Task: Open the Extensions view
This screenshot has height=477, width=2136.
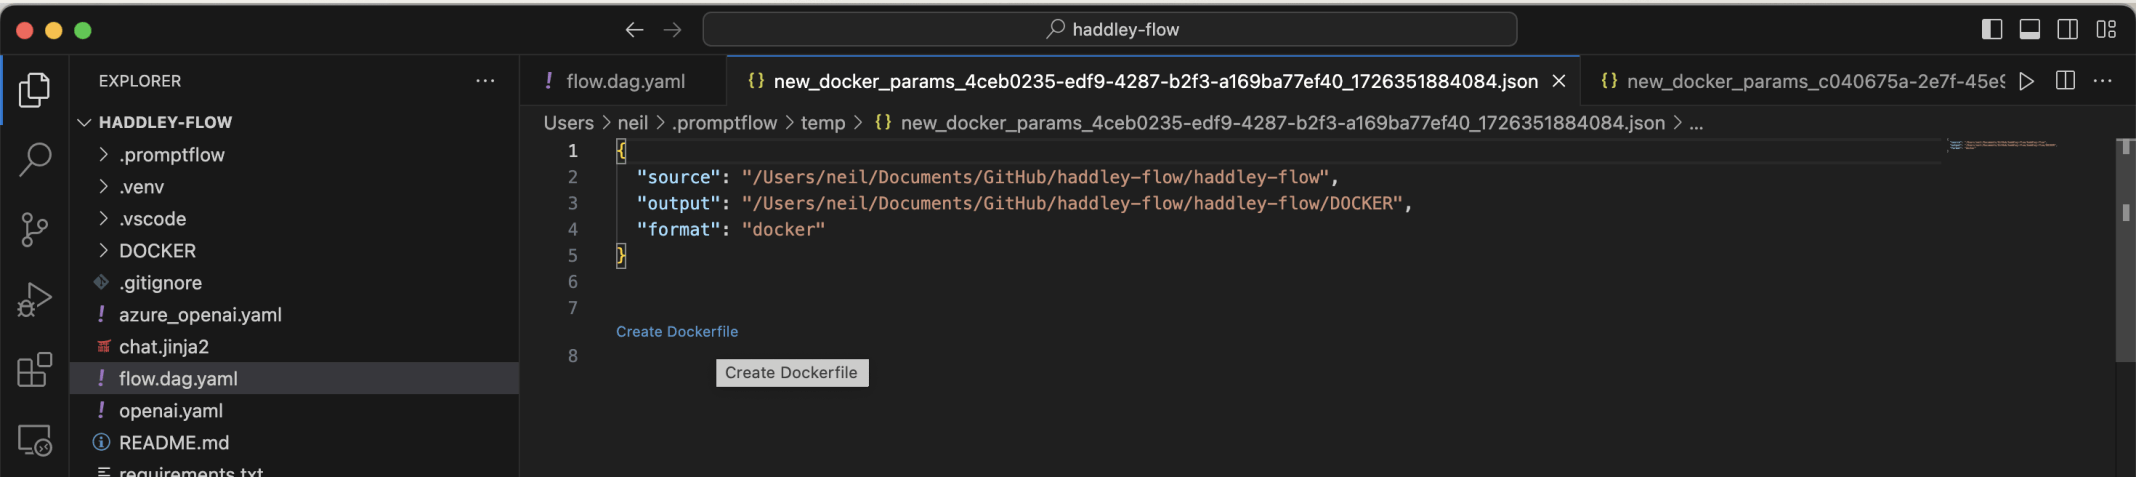Action: (35, 369)
